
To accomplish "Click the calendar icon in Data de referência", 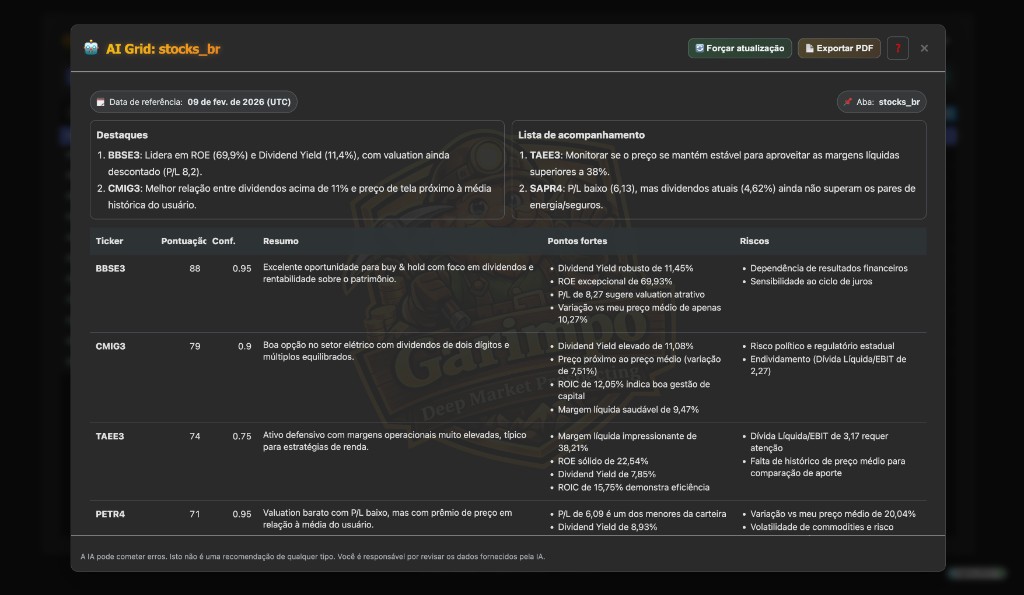I will click(x=100, y=102).
